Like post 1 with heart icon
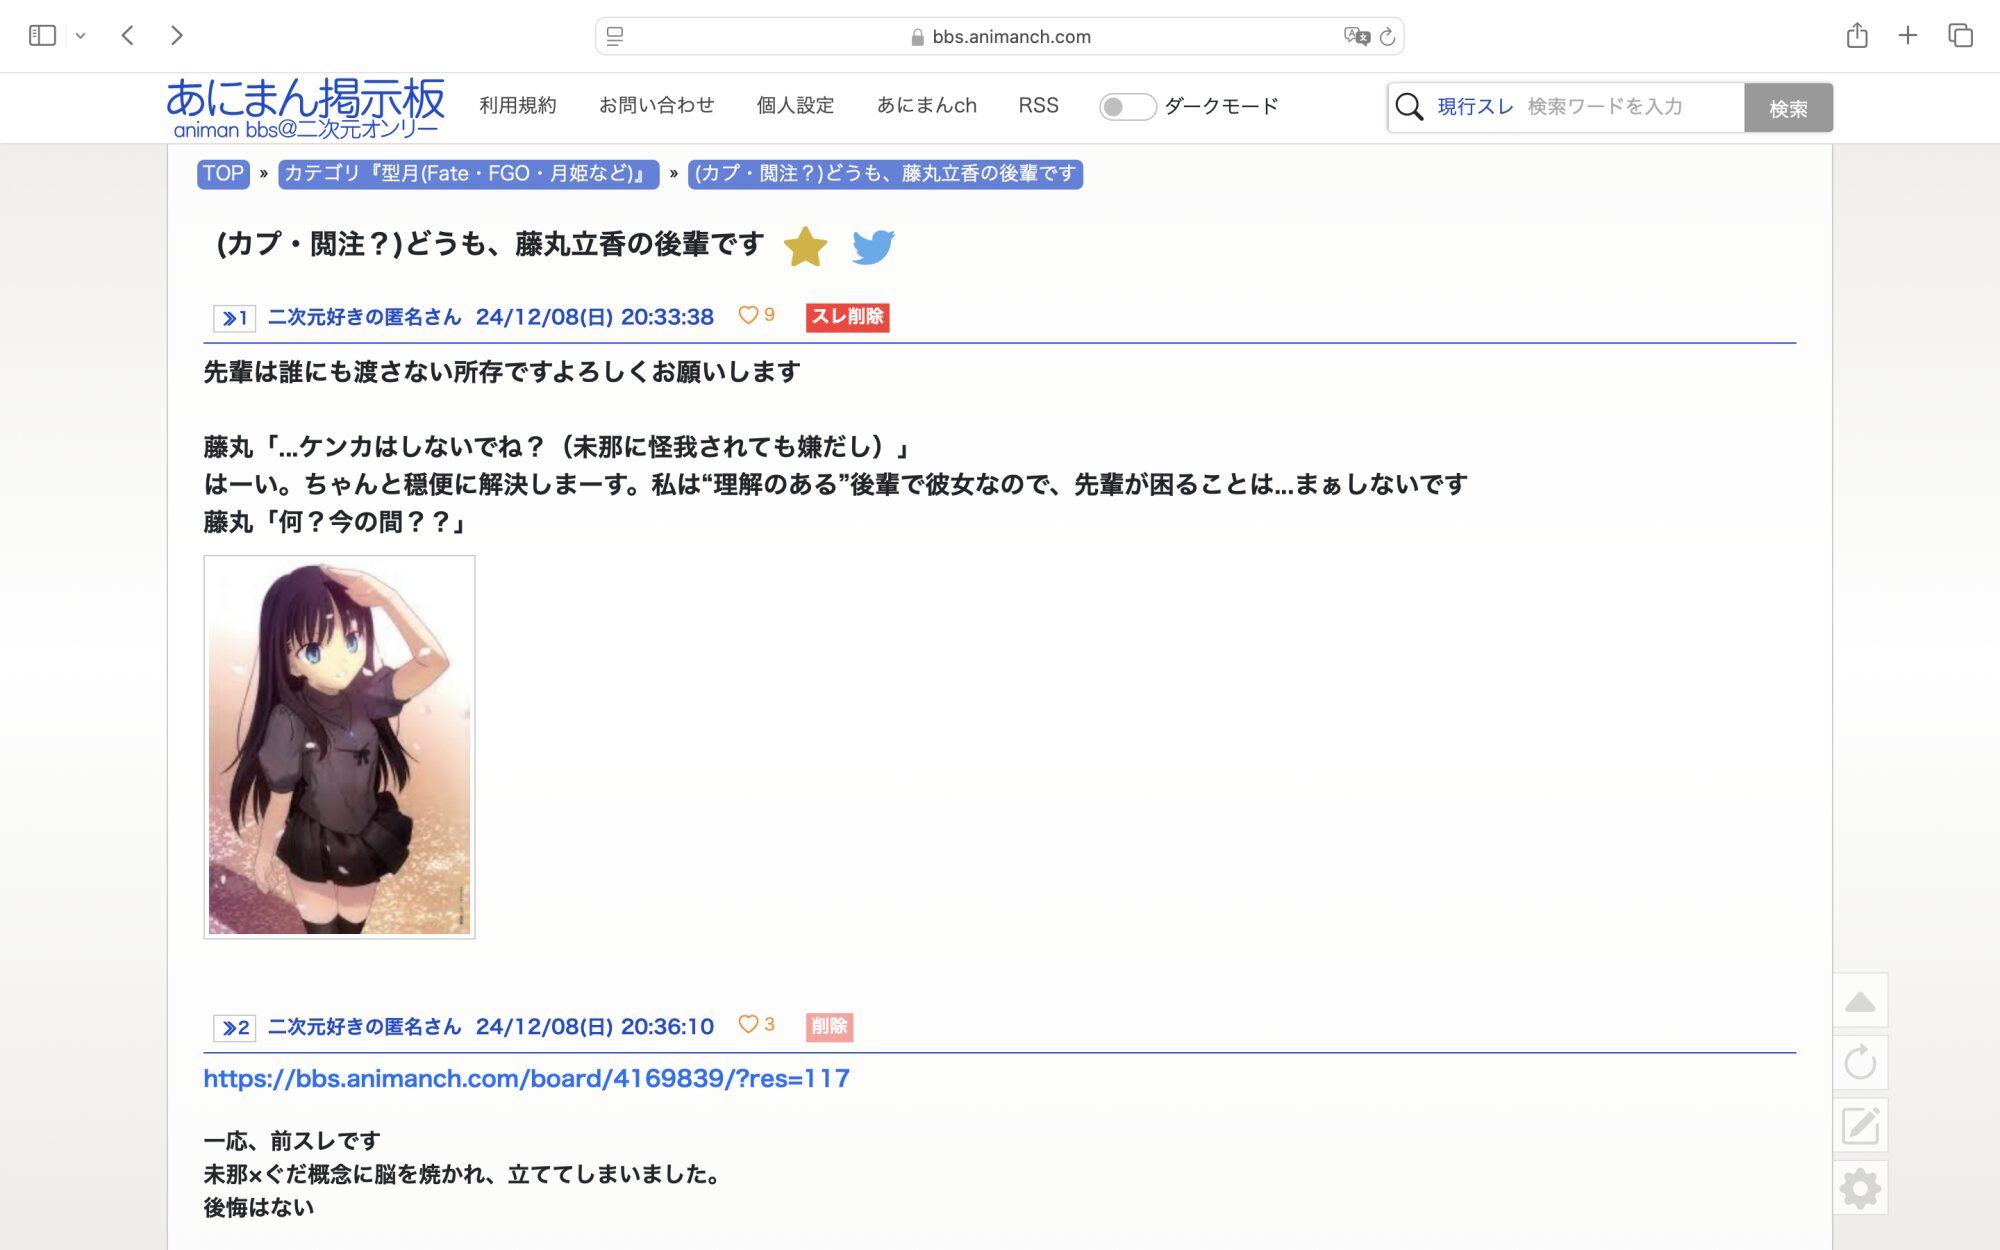2000x1250 pixels. 748,315
